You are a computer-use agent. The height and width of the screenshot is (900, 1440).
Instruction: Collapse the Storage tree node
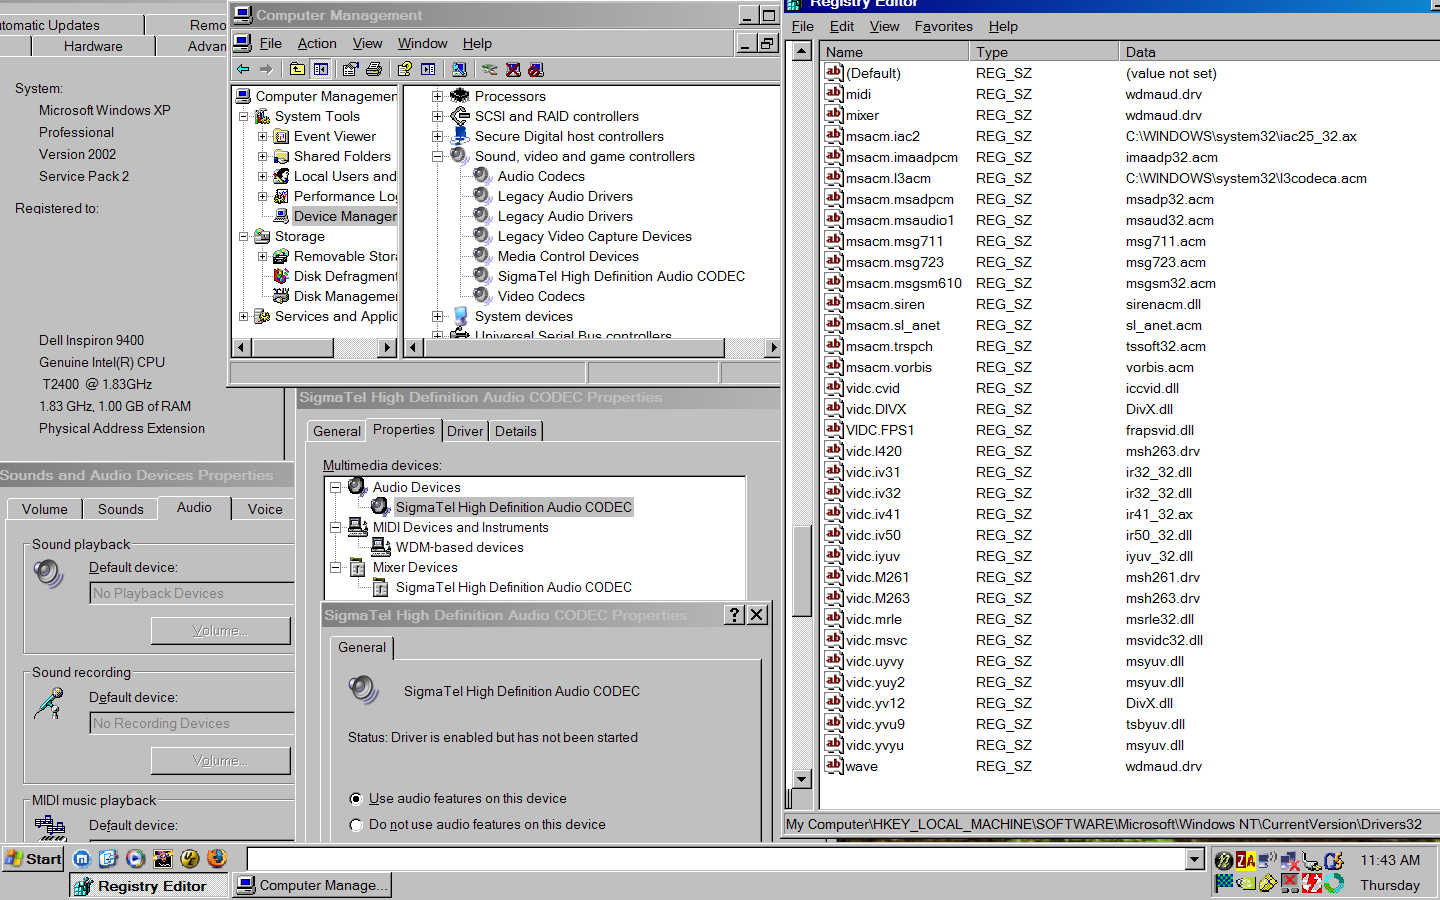click(243, 236)
